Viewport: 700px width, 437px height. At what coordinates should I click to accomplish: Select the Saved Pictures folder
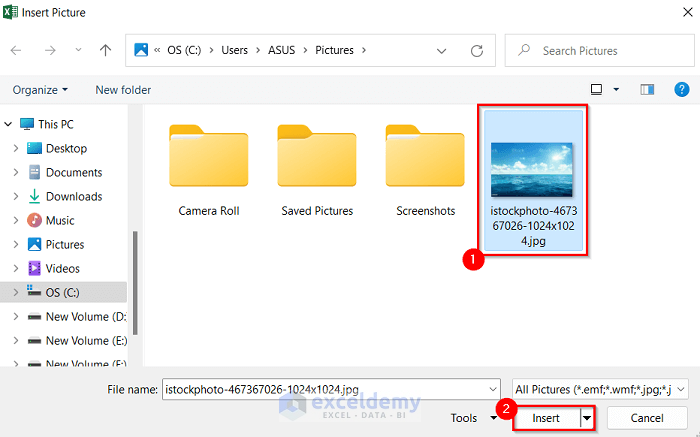pyautogui.click(x=317, y=171)
